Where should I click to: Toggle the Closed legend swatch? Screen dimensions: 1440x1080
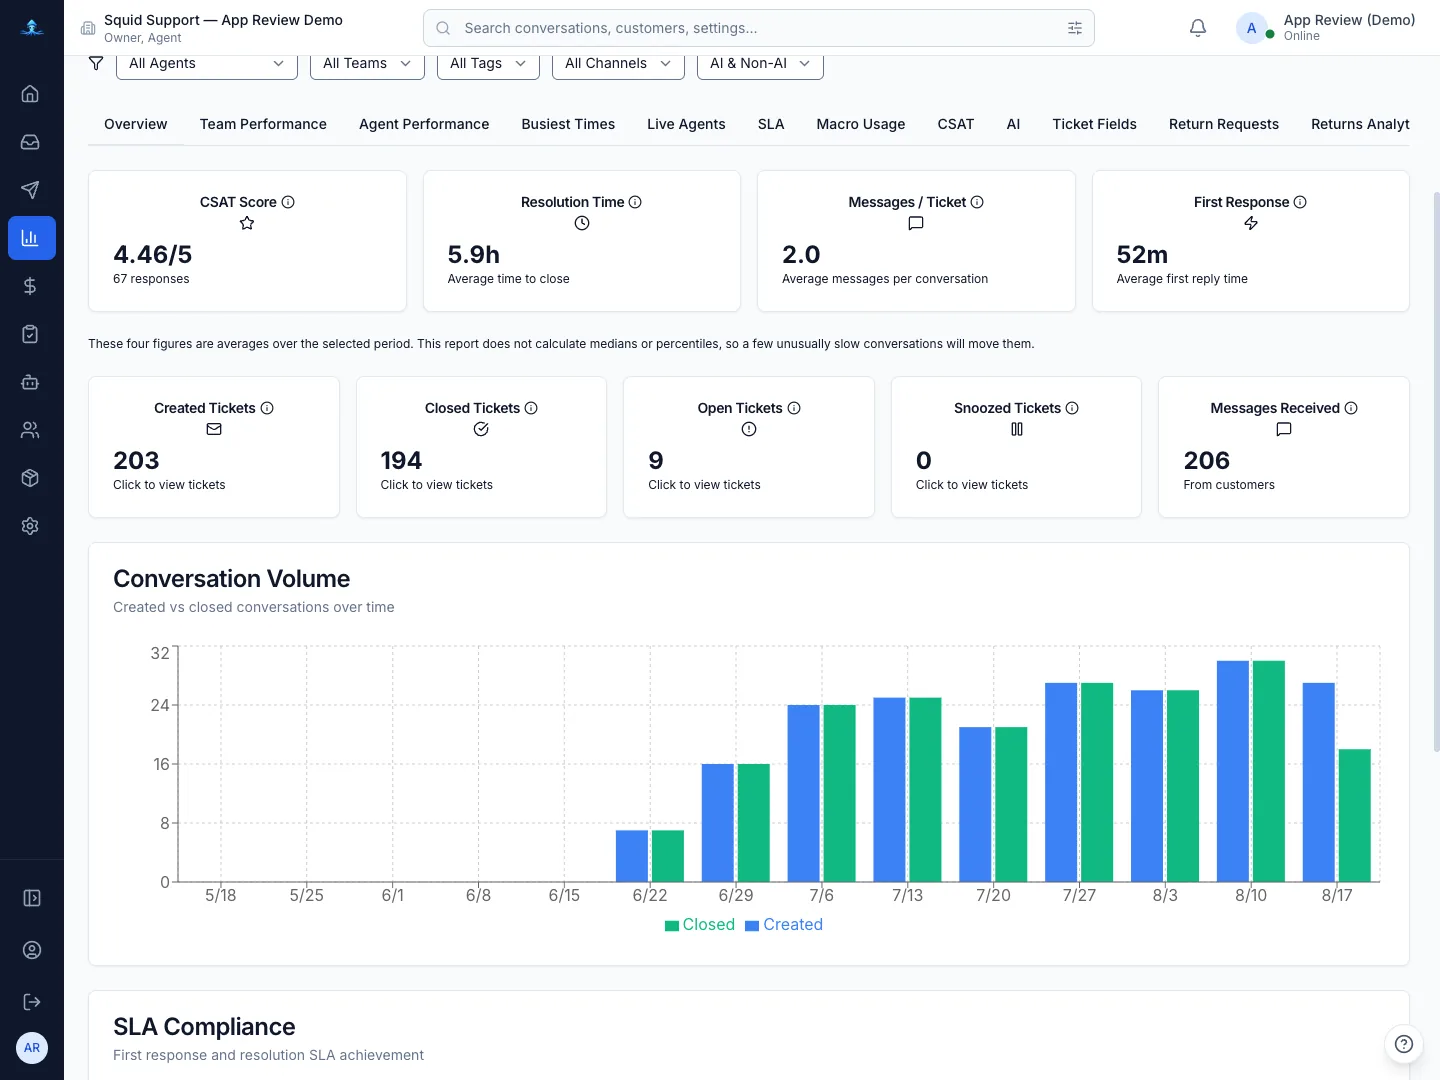[x=672, y=926]
